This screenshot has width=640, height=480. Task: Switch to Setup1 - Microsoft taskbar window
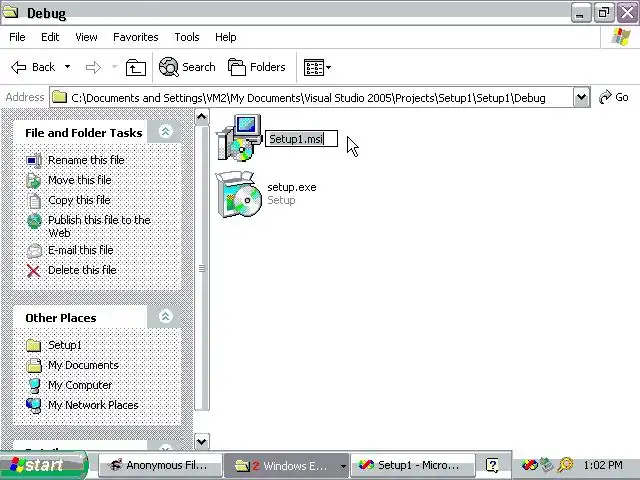click(x=413, y=465)
